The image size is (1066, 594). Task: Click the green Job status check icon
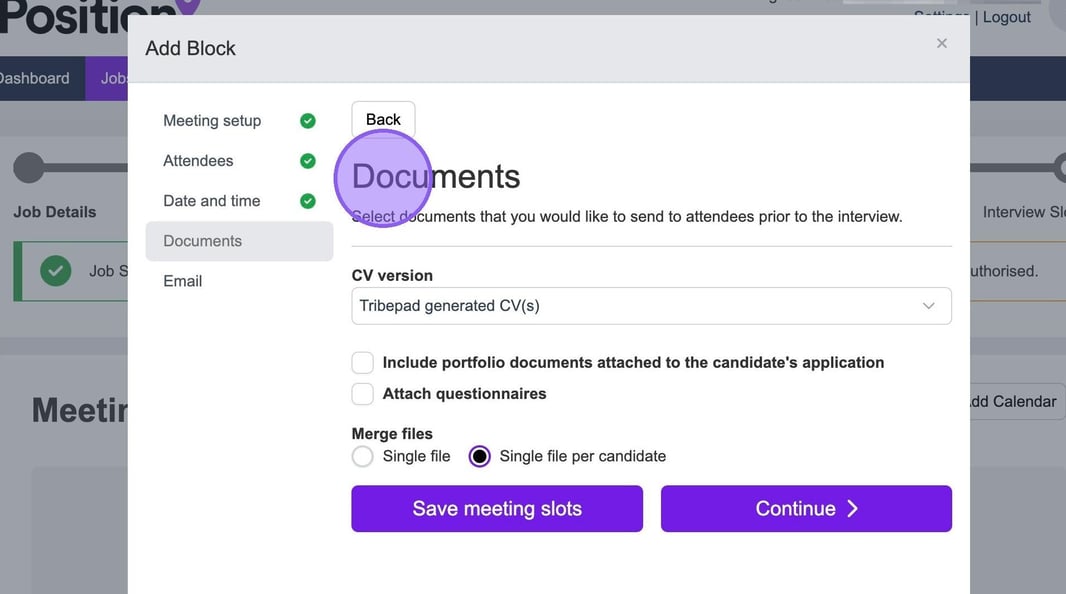pos(56,271)
